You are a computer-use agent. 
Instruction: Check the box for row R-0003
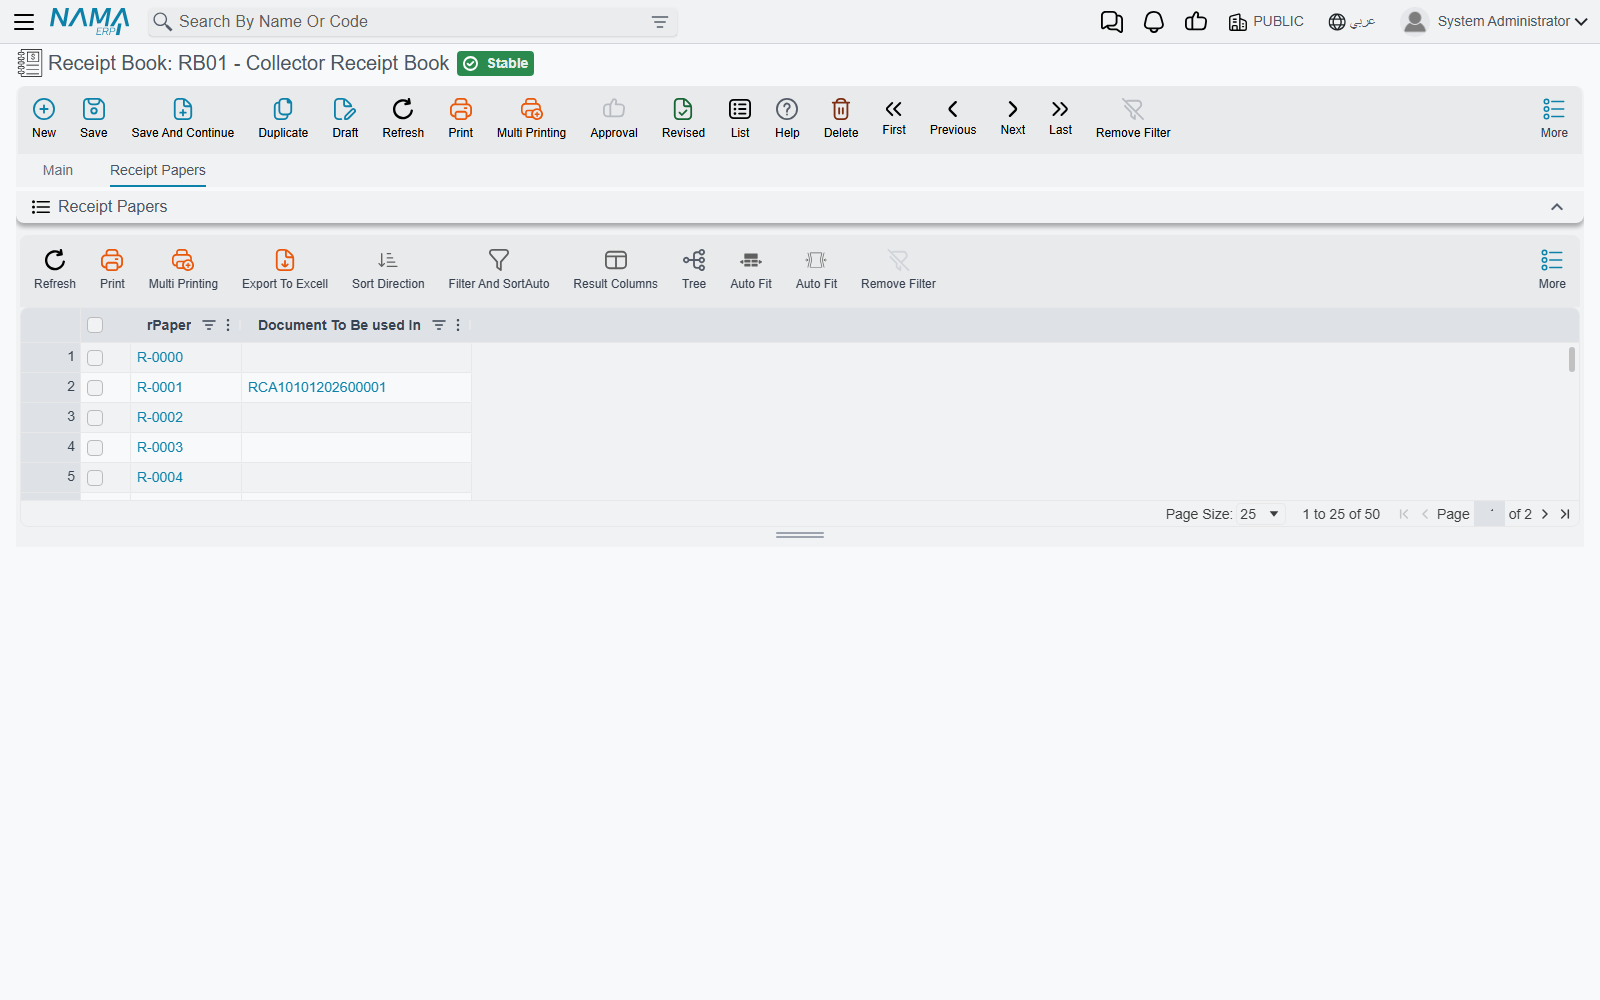(x=95, y=448)
